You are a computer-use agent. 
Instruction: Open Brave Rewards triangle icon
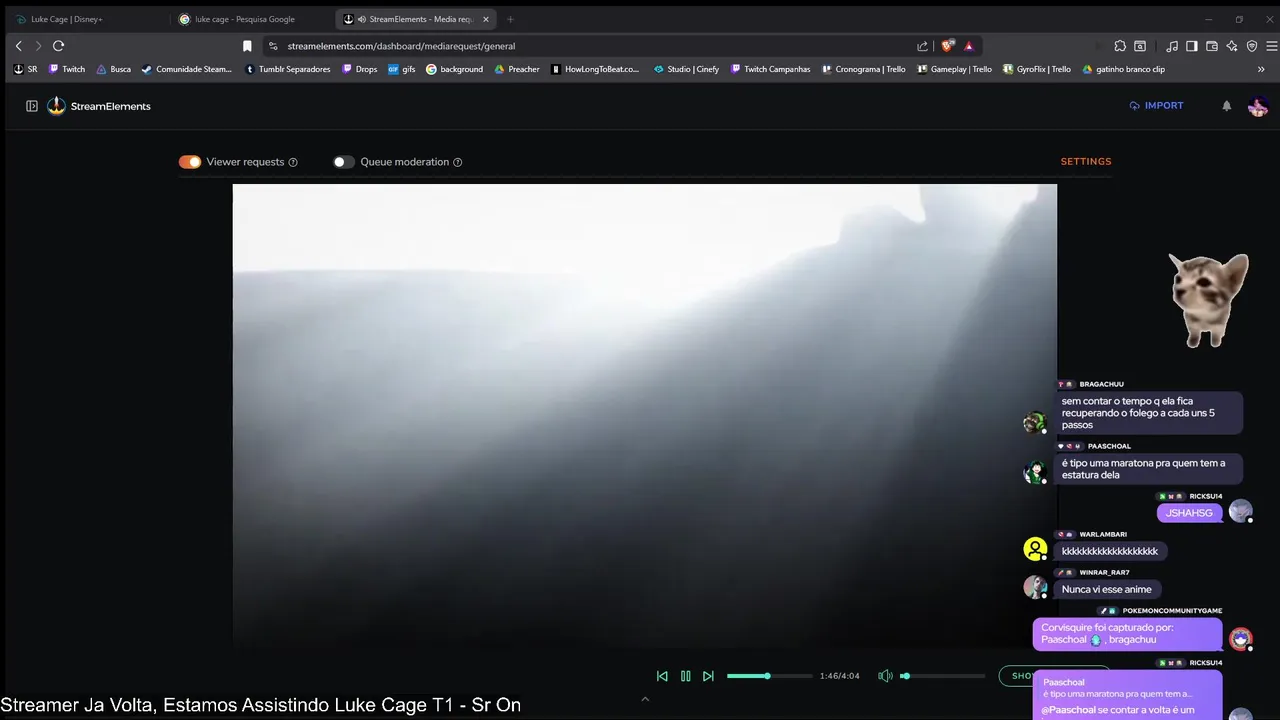pos(969,46)
